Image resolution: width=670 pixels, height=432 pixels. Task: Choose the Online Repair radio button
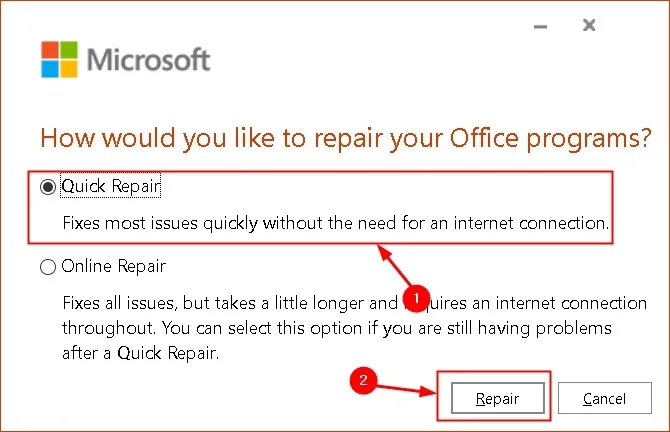point(47,267)
